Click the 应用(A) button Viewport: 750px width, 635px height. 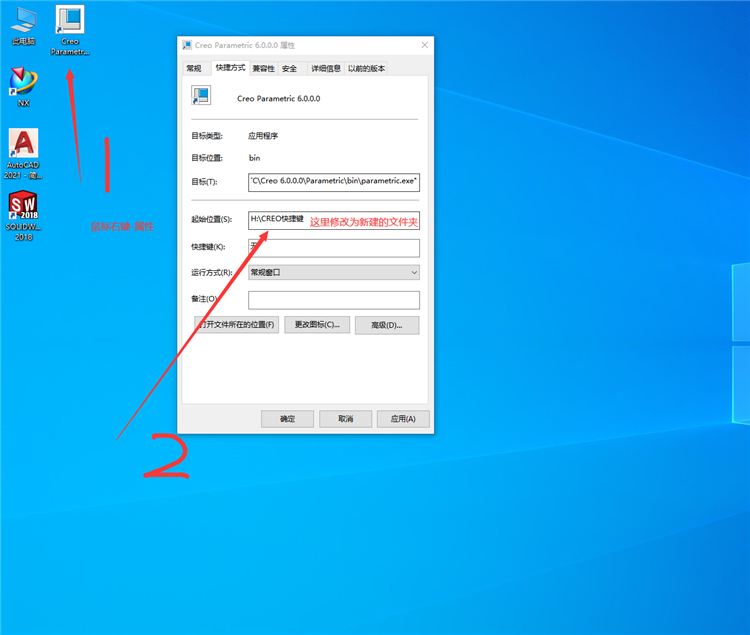pyautogui.click(x=403, y=419)
